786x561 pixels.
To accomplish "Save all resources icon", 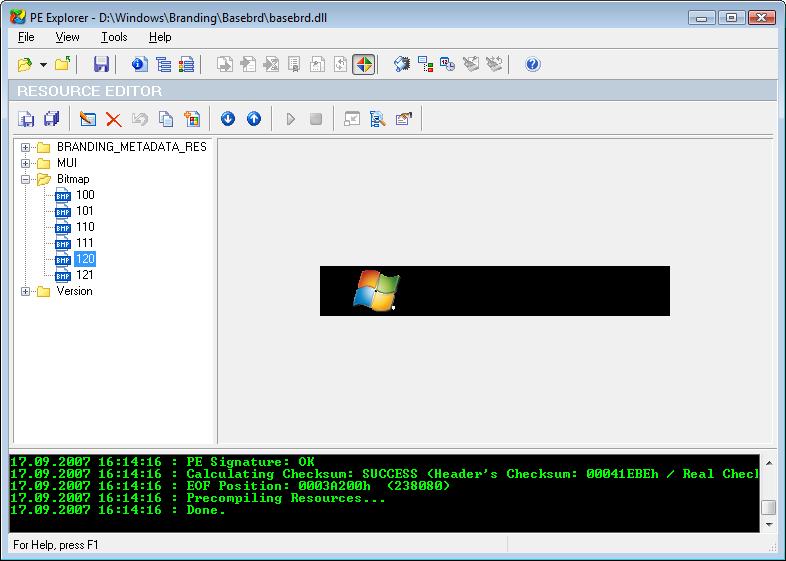I will point(52,119).
